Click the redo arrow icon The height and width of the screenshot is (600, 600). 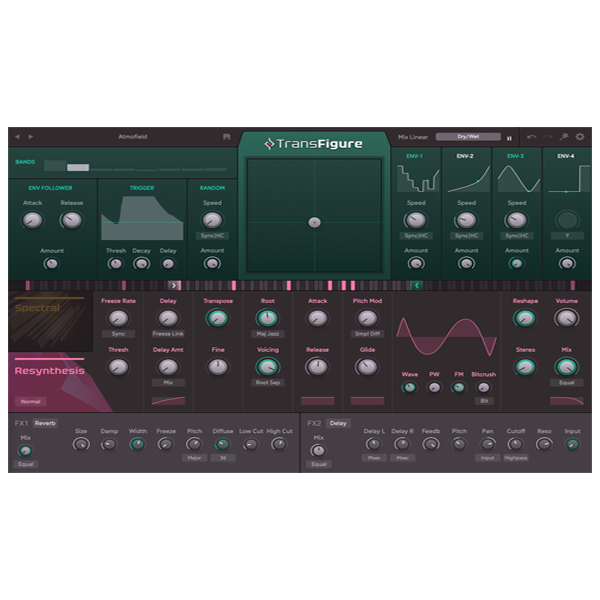click(x=548, y=137)
